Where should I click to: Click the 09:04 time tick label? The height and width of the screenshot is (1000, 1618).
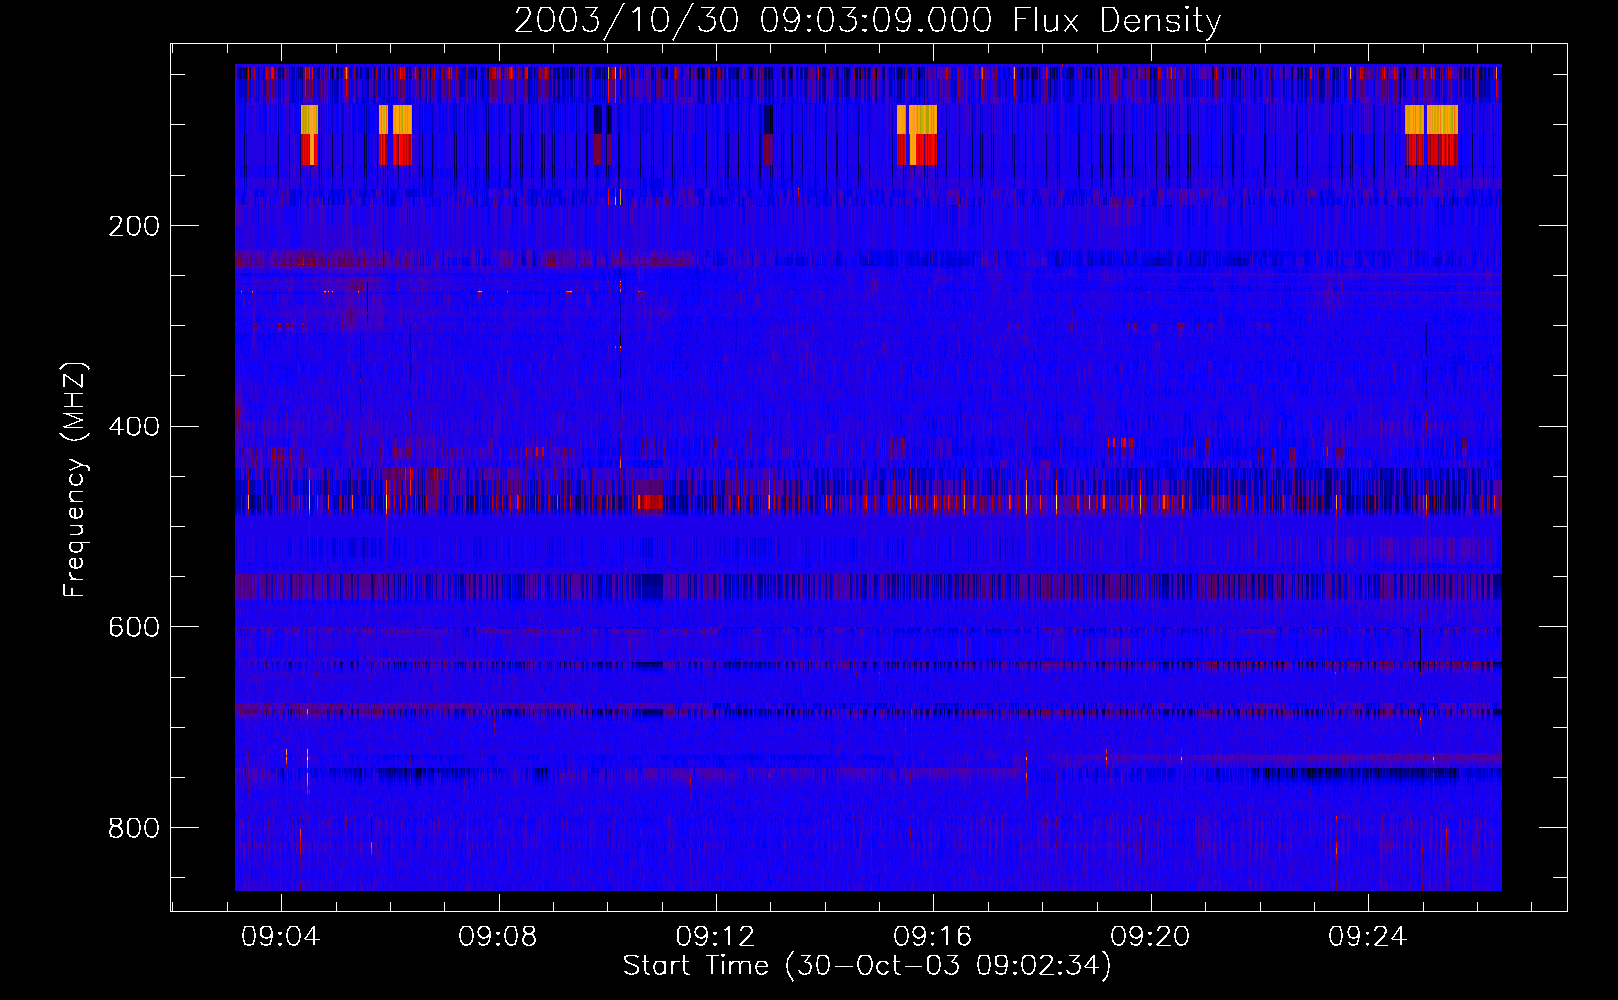tap(280, 937)
